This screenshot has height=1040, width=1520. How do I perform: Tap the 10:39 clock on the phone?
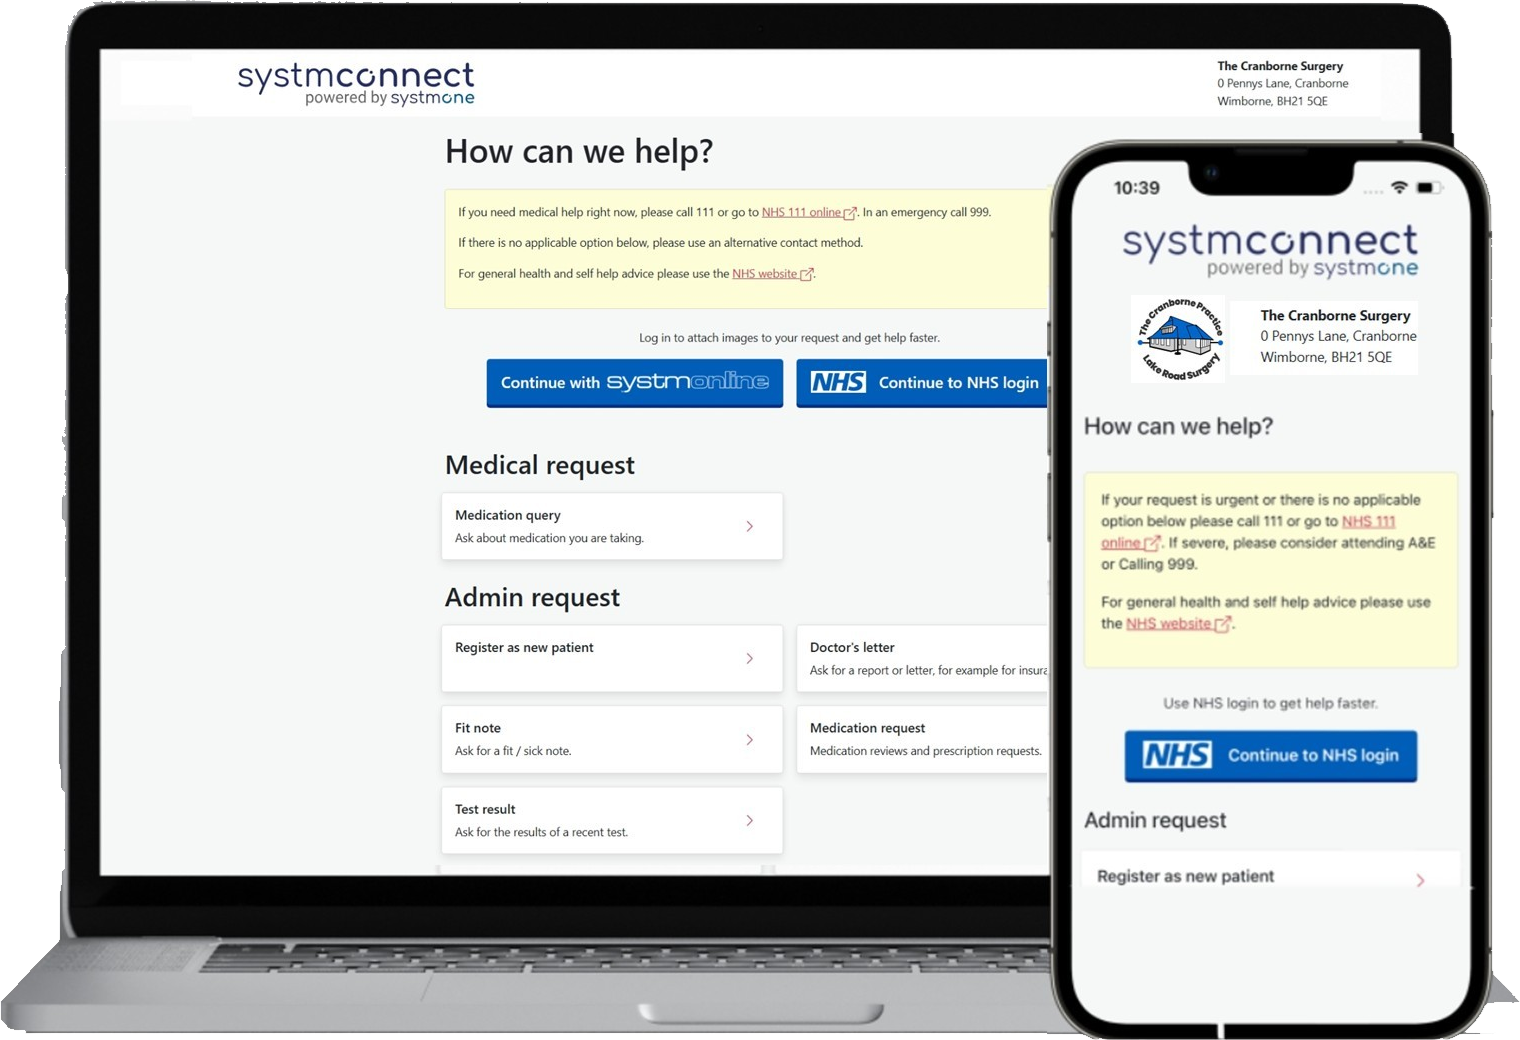click(x=1137, y=188)
